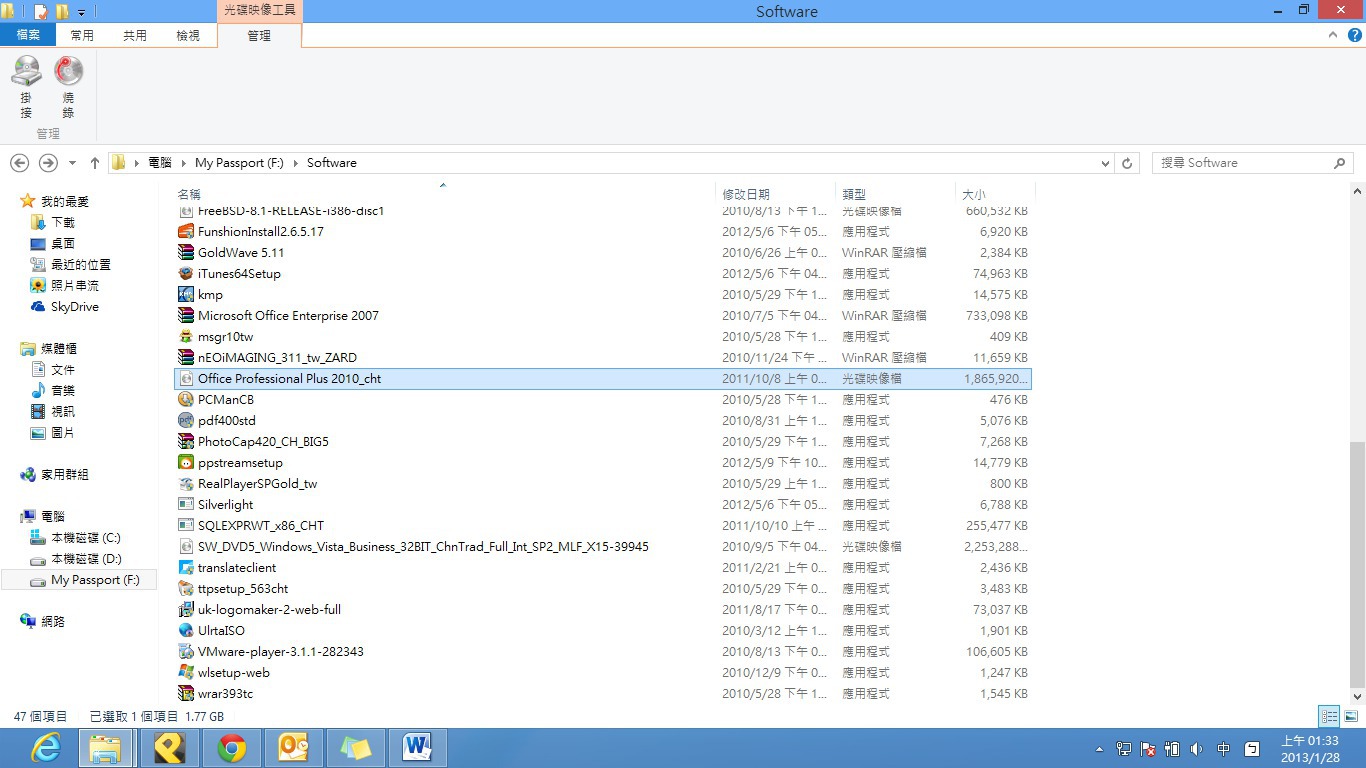This screenshot has height=768, width=1366.
Task: Open 本機磁碟 (C:) in navigation pane
Action: 86,538
